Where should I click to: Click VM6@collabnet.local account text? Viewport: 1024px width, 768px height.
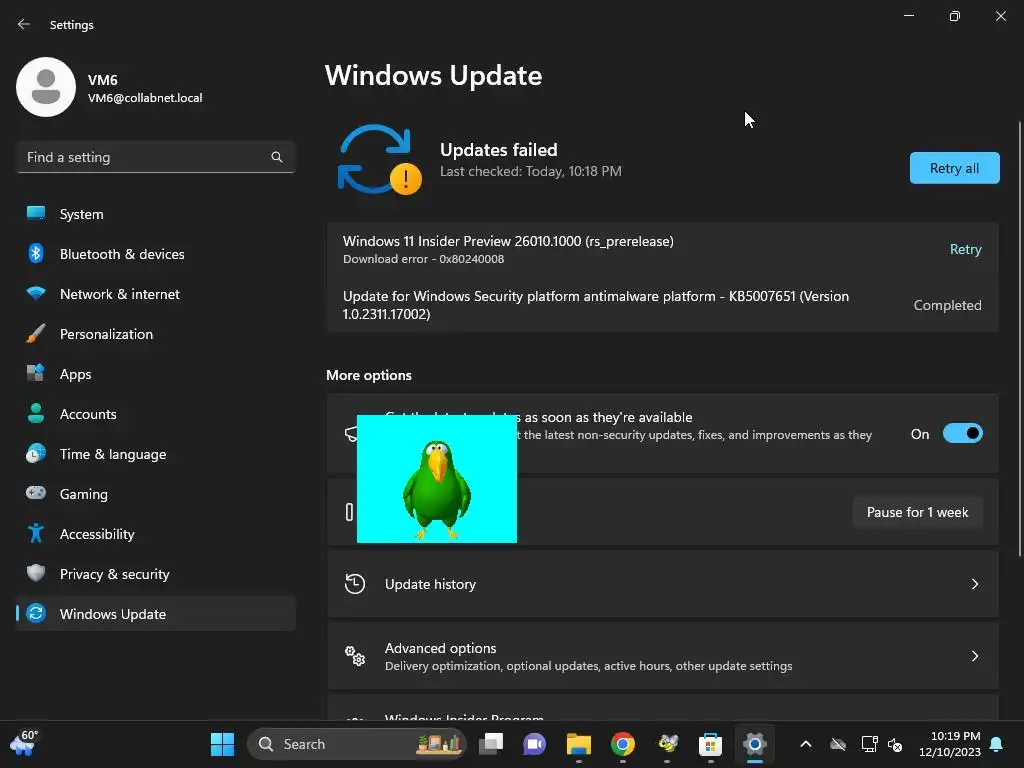click(145, 98)
